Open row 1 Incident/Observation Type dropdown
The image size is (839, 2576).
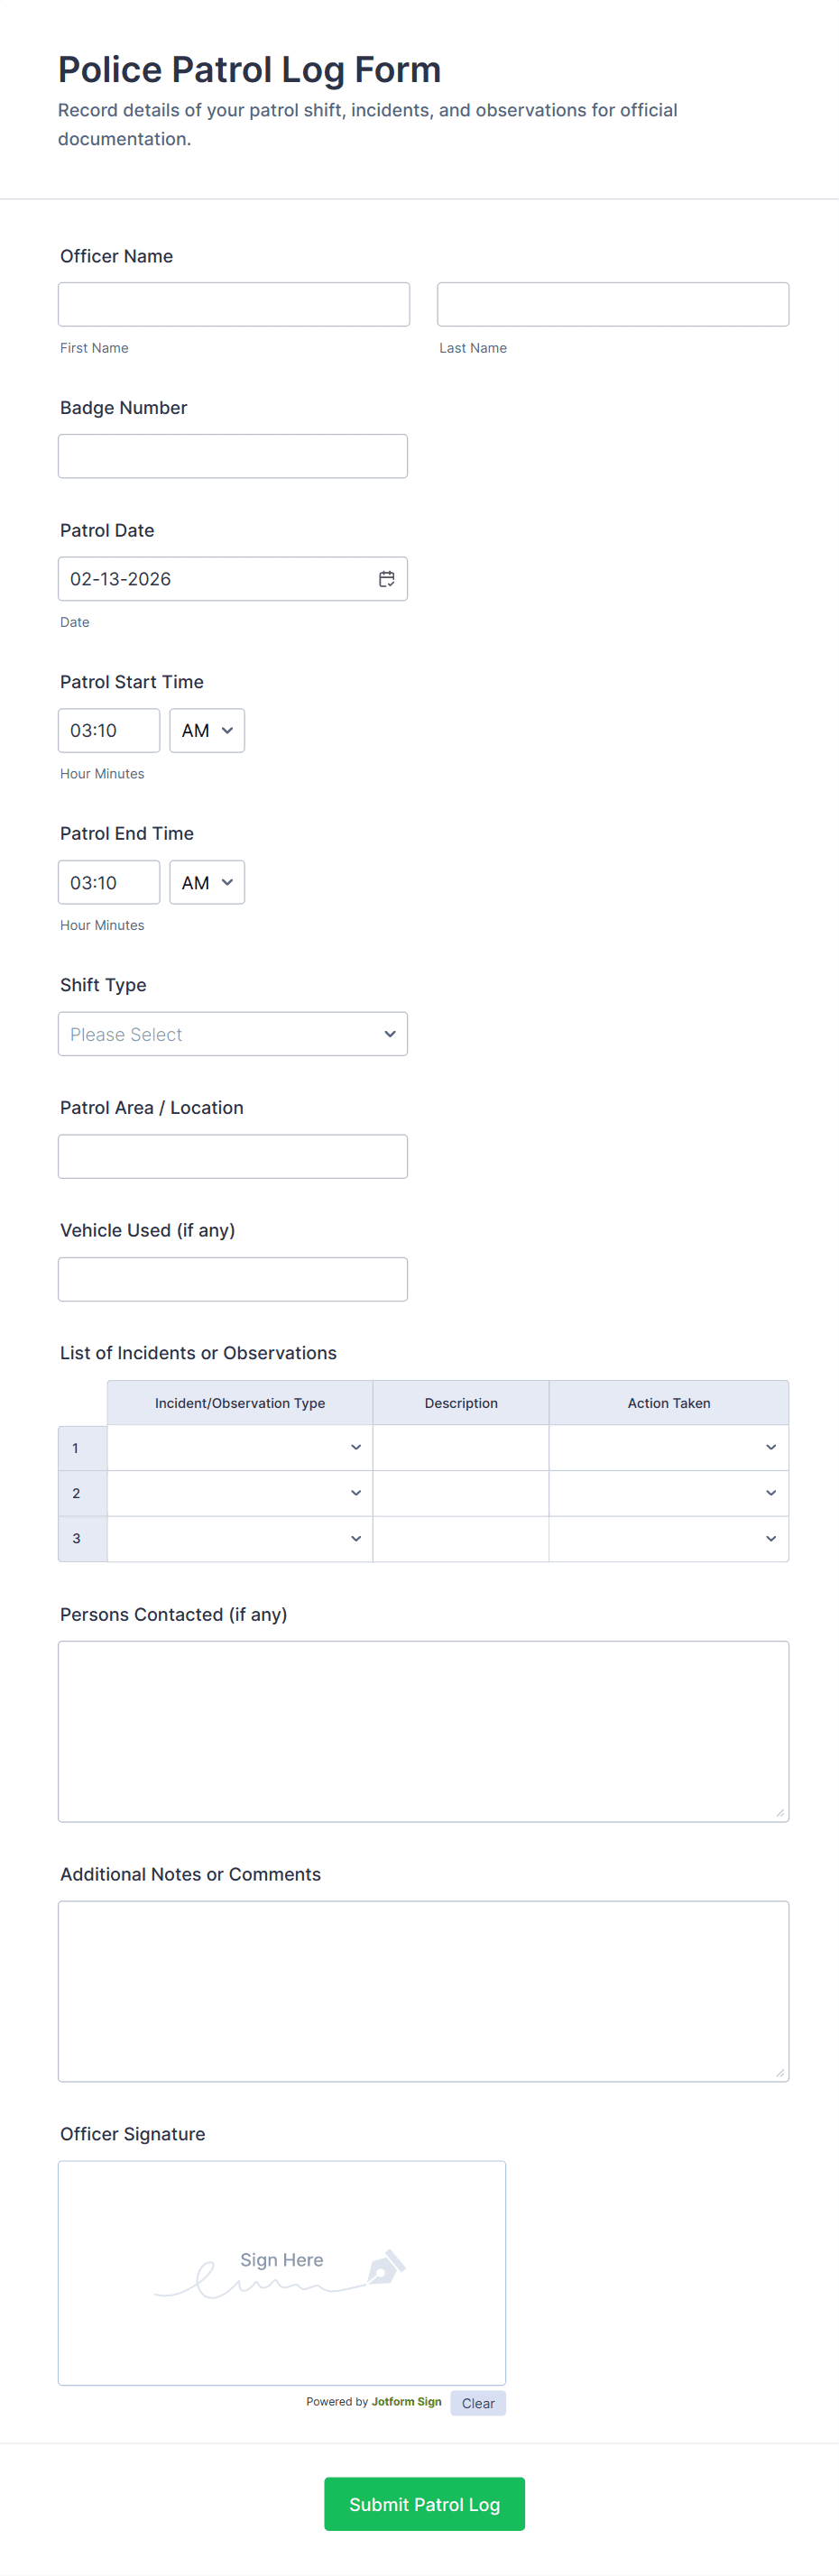pos(240,1448)
